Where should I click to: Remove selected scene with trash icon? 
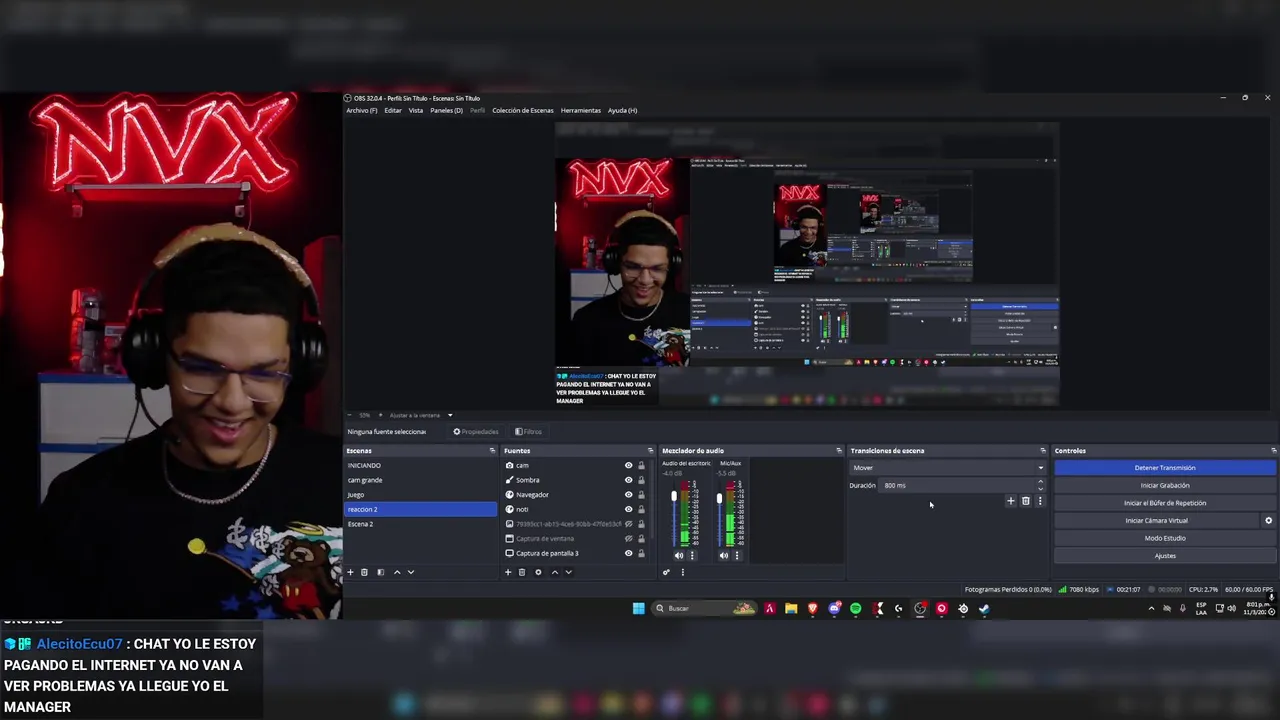point(364,572)
